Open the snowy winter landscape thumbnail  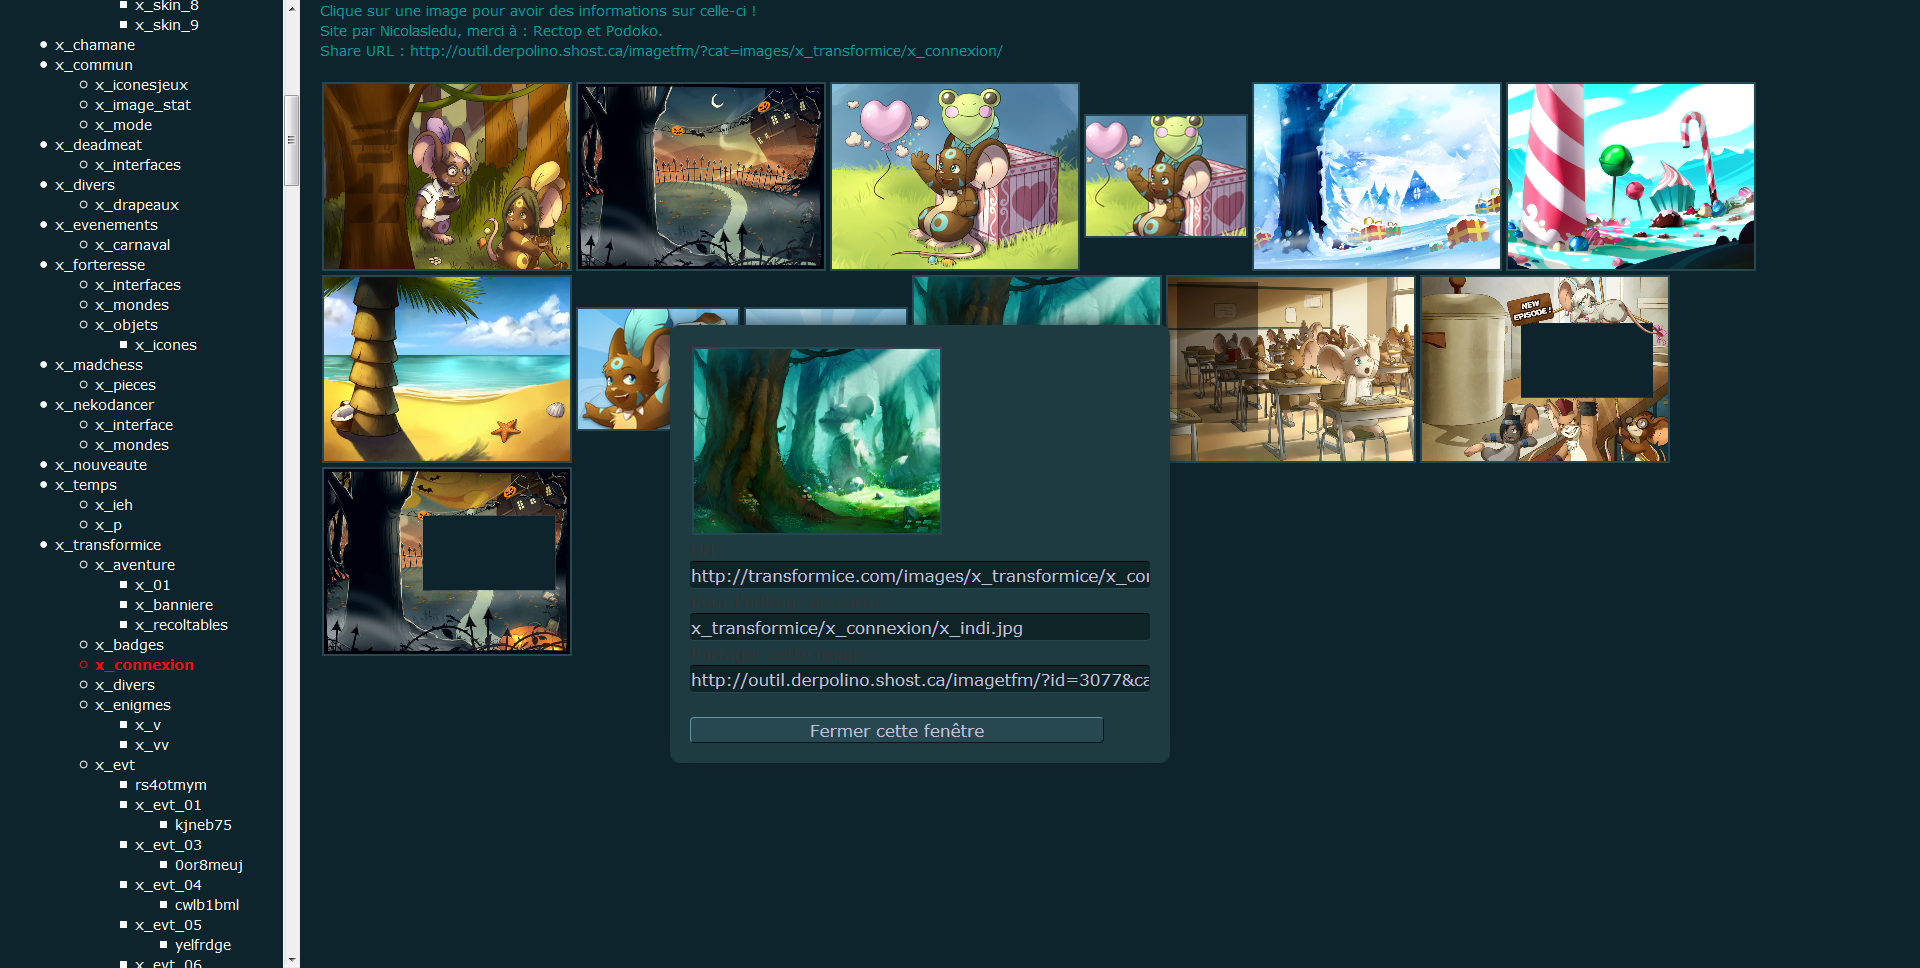(x=1376, y=177)
